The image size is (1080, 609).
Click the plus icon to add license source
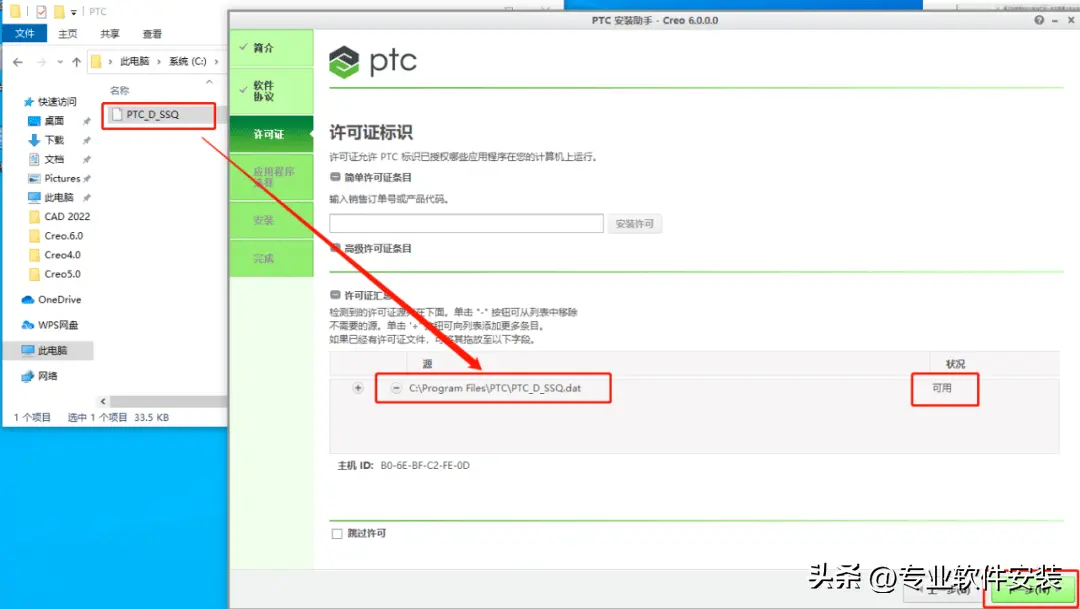point(358,388)
